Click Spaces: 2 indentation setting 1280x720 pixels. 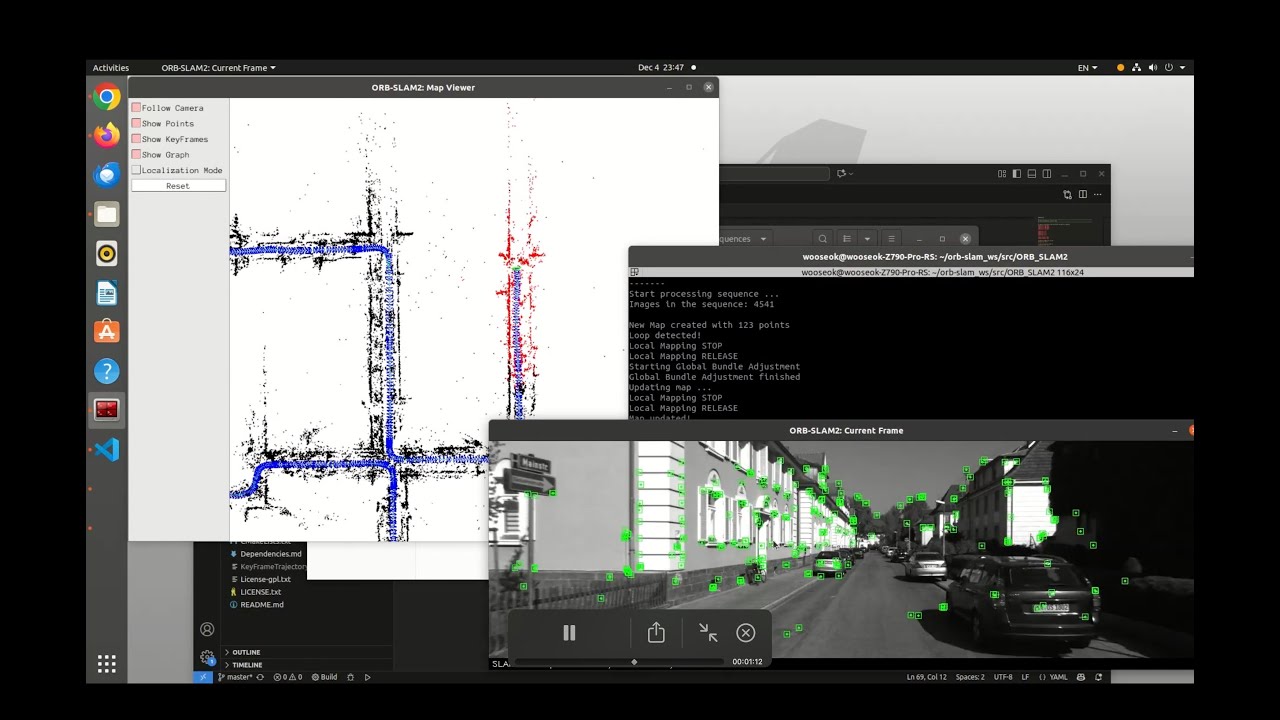[x=970, y=677]
